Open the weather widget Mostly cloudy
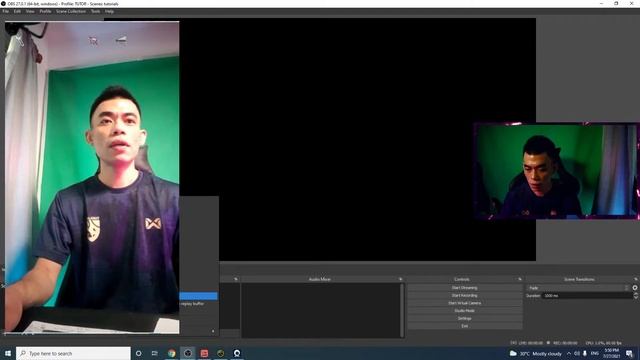This screenshot has width=640, height=360. pos(536,353)
